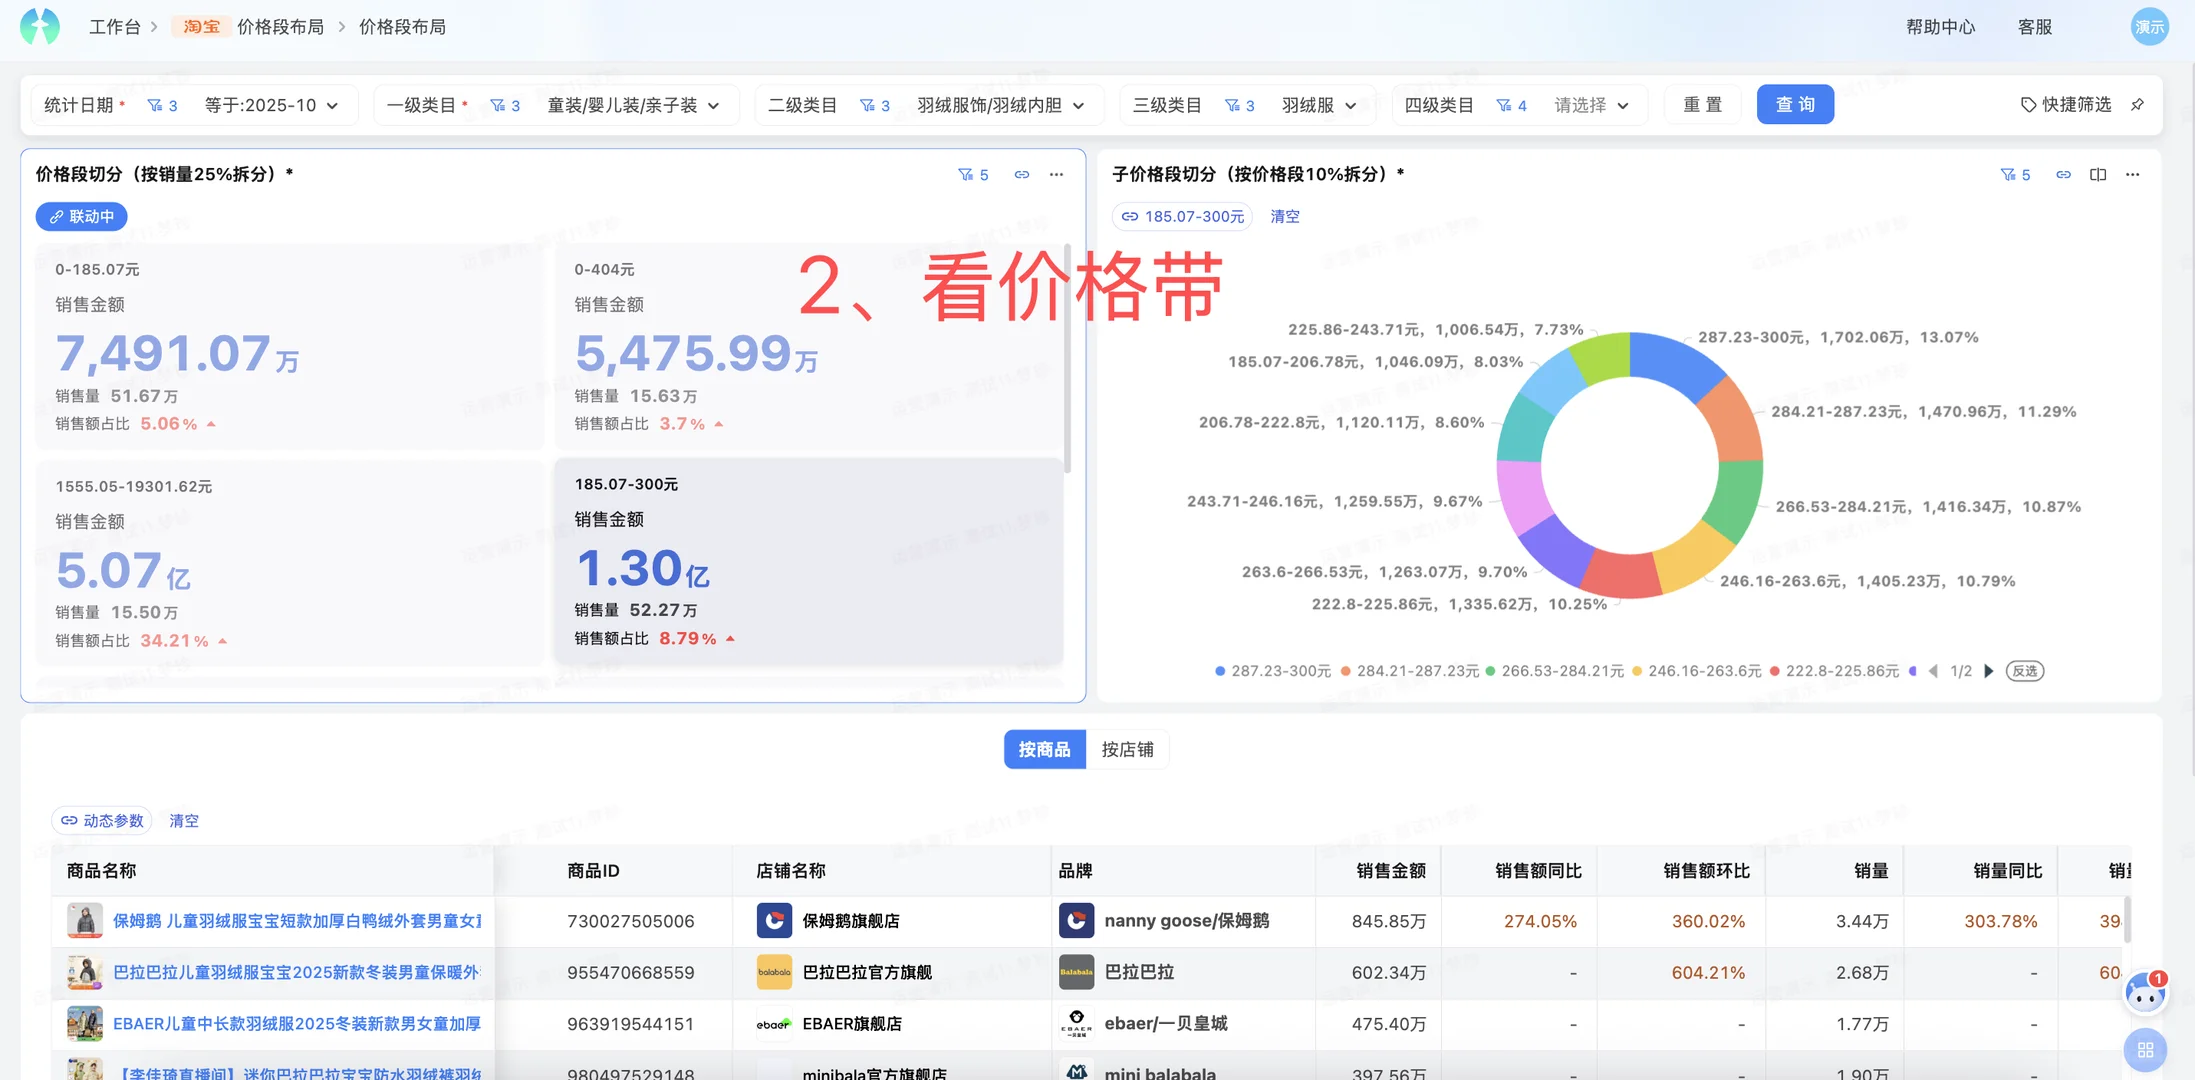
Task: Switch to 按店铺 tab
Action: coord(1127,750)
